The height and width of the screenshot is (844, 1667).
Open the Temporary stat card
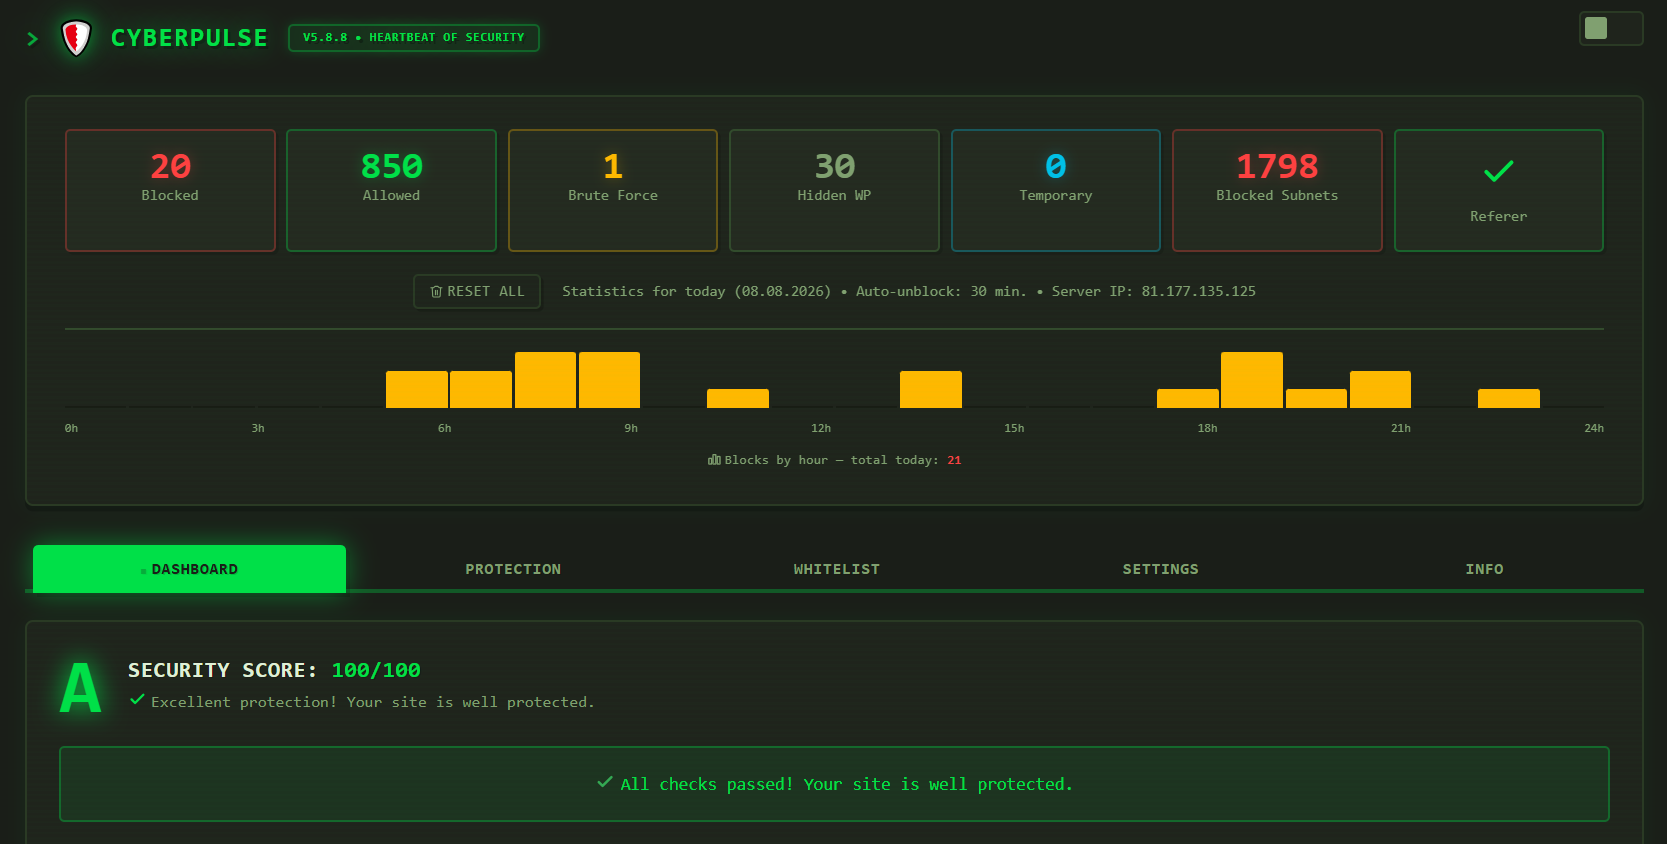tap(1056, 190)
